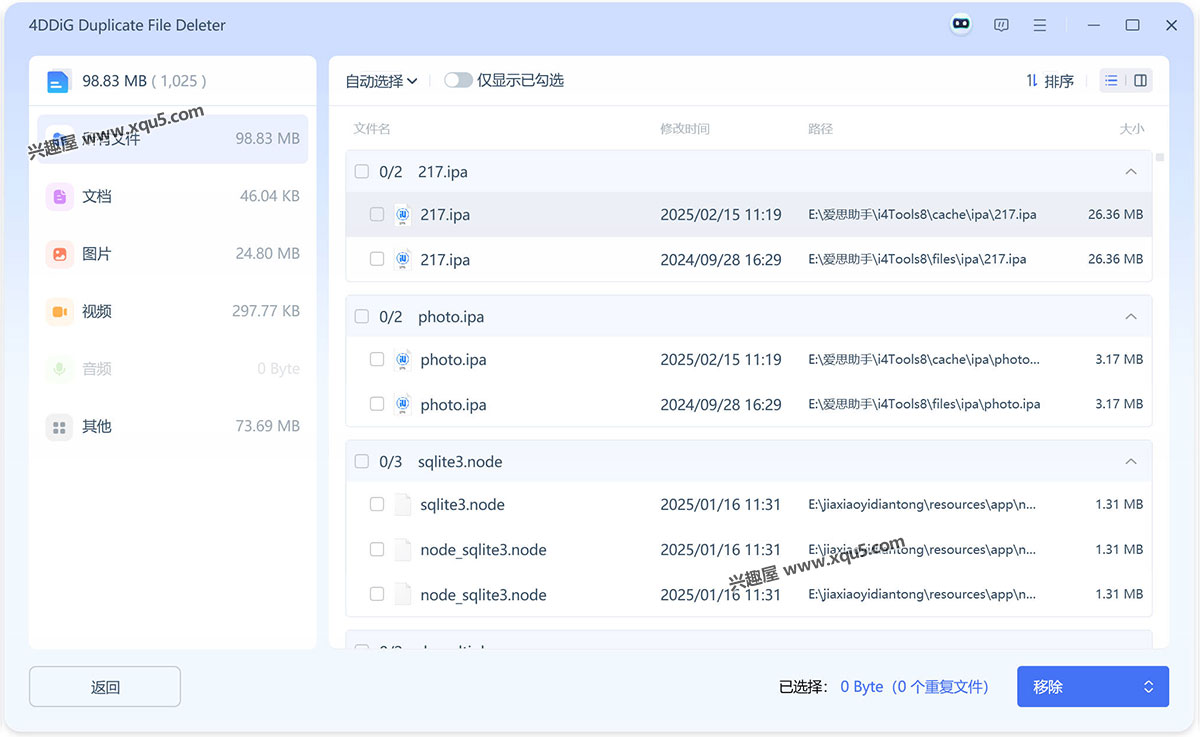Click the 图片 category icon
Image resolution: width=1200 pixels, height=737 pixels.
tap(60, 254)
